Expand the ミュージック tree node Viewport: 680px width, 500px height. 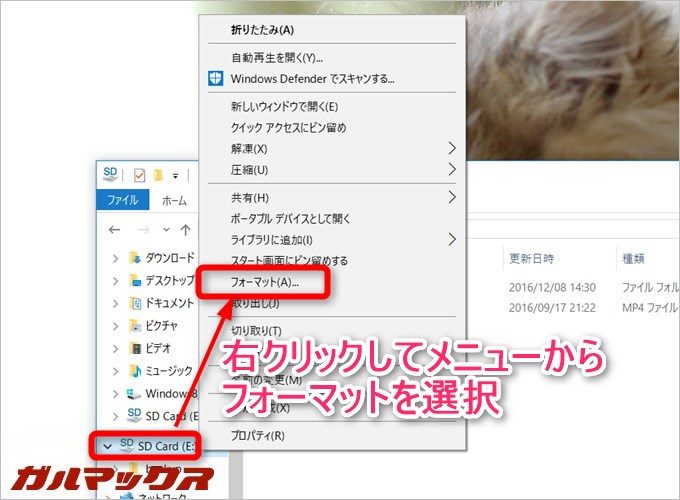pyautogui.click(x=115, y=372)
